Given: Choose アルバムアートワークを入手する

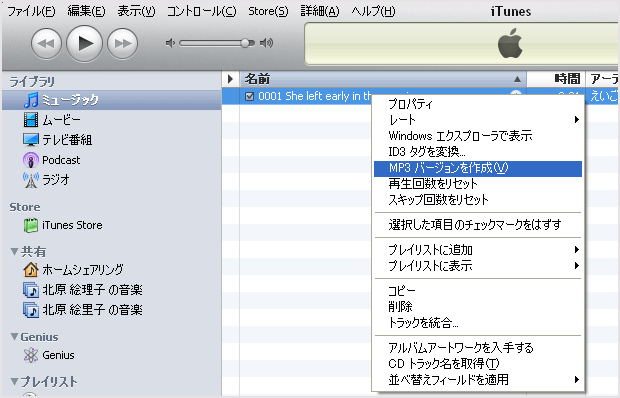Looking at the screenshot, I should (478, 348).
